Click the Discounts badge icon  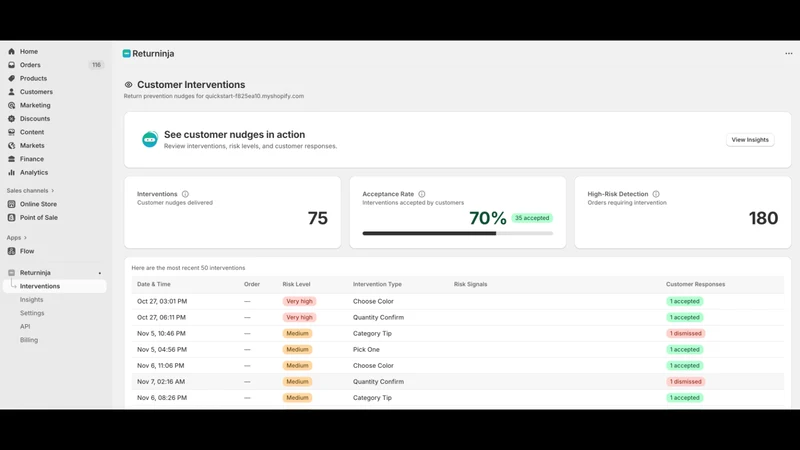pos(11,118)
